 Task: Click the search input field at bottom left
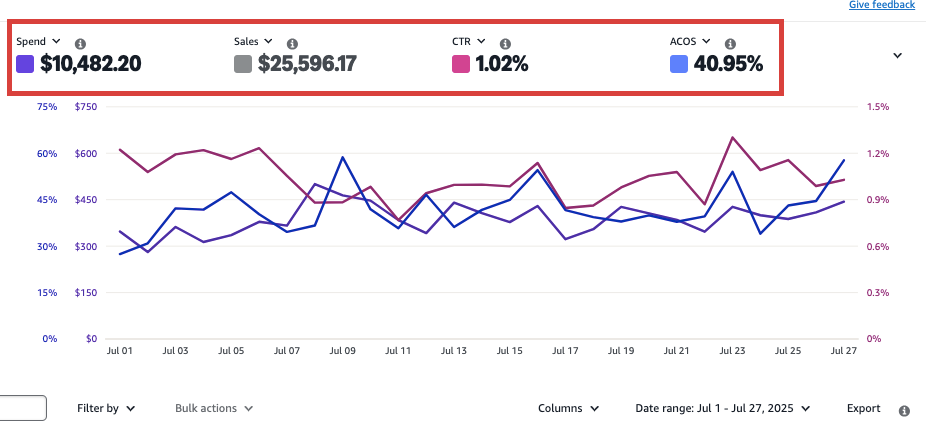point(23,408)
